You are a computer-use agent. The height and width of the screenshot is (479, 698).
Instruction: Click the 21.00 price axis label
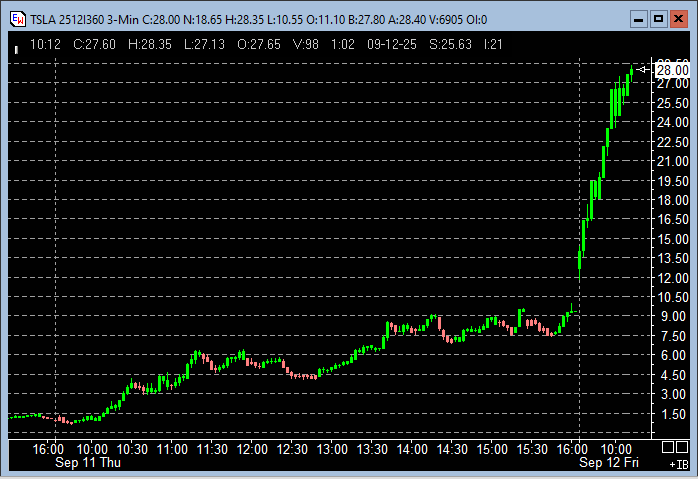click(673, 161)
